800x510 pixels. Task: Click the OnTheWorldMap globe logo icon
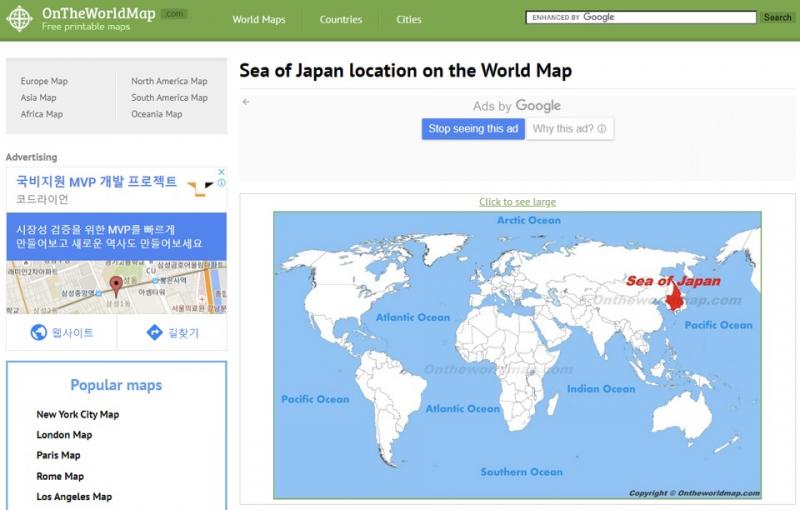click(19, 19)
